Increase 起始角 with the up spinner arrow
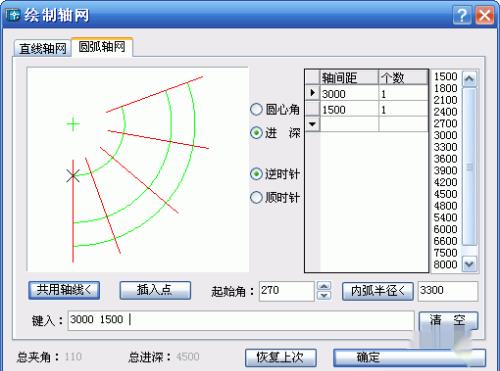500x371 pixels. 324,286
